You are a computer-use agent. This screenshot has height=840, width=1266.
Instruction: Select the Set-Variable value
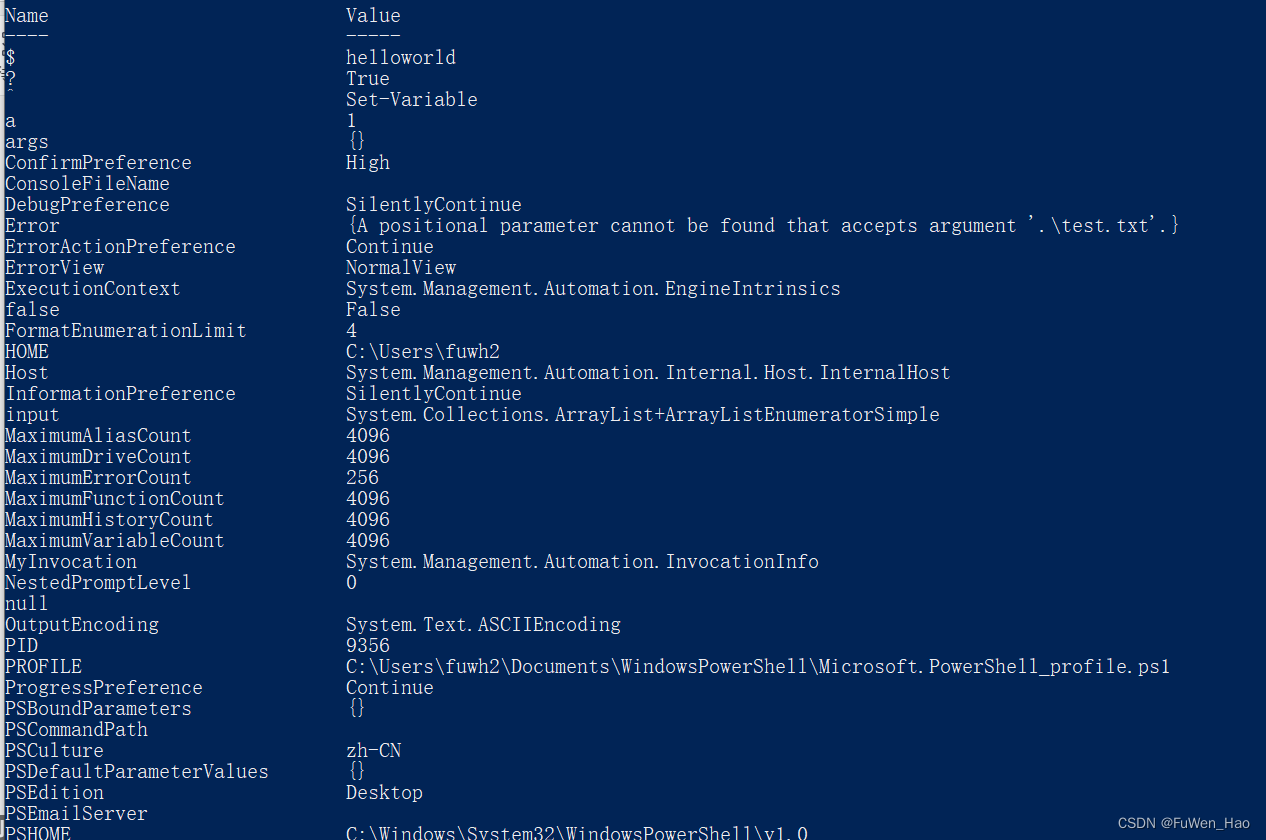pos(411,100)
